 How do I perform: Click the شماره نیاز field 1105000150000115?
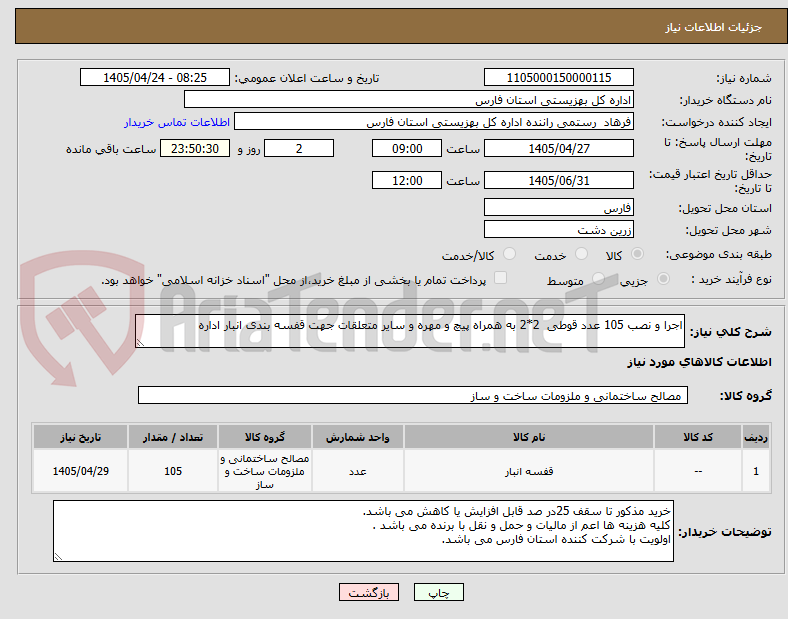(558, 77)
